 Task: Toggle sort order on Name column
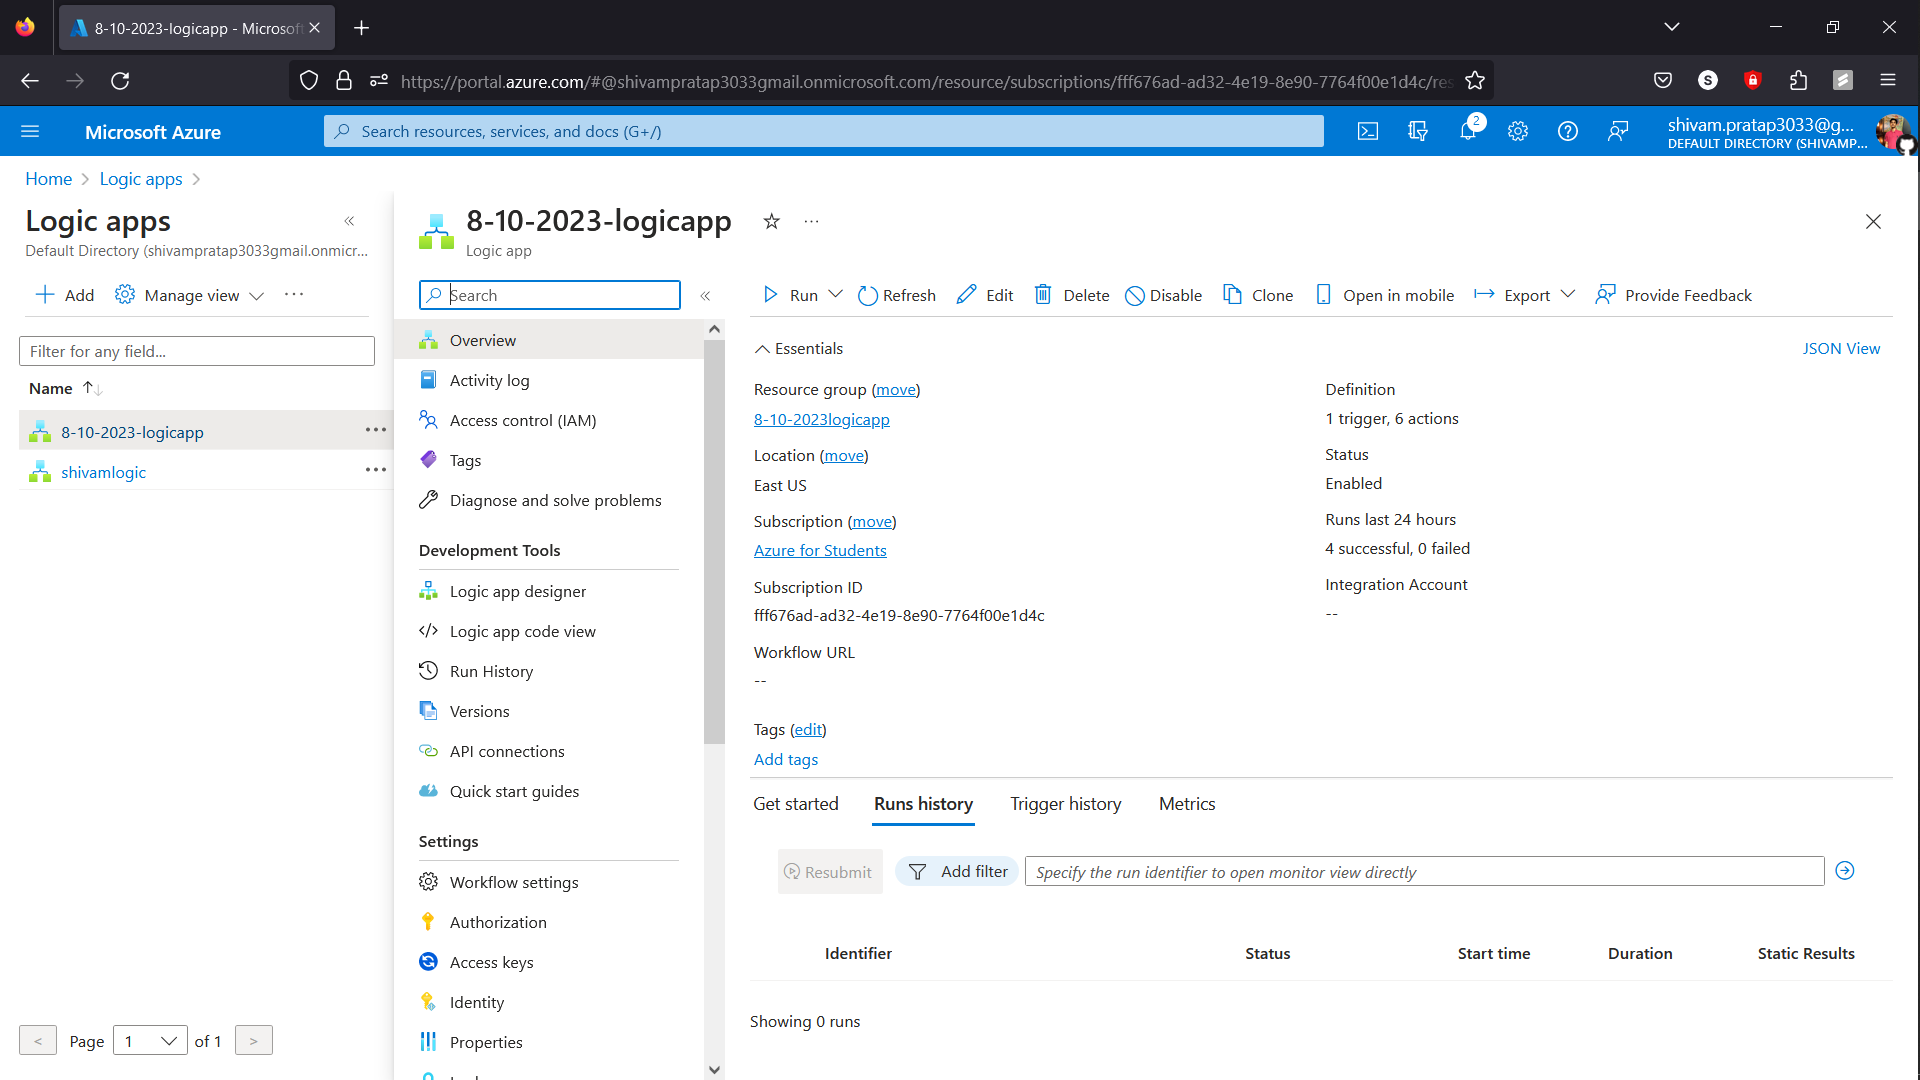91,388
